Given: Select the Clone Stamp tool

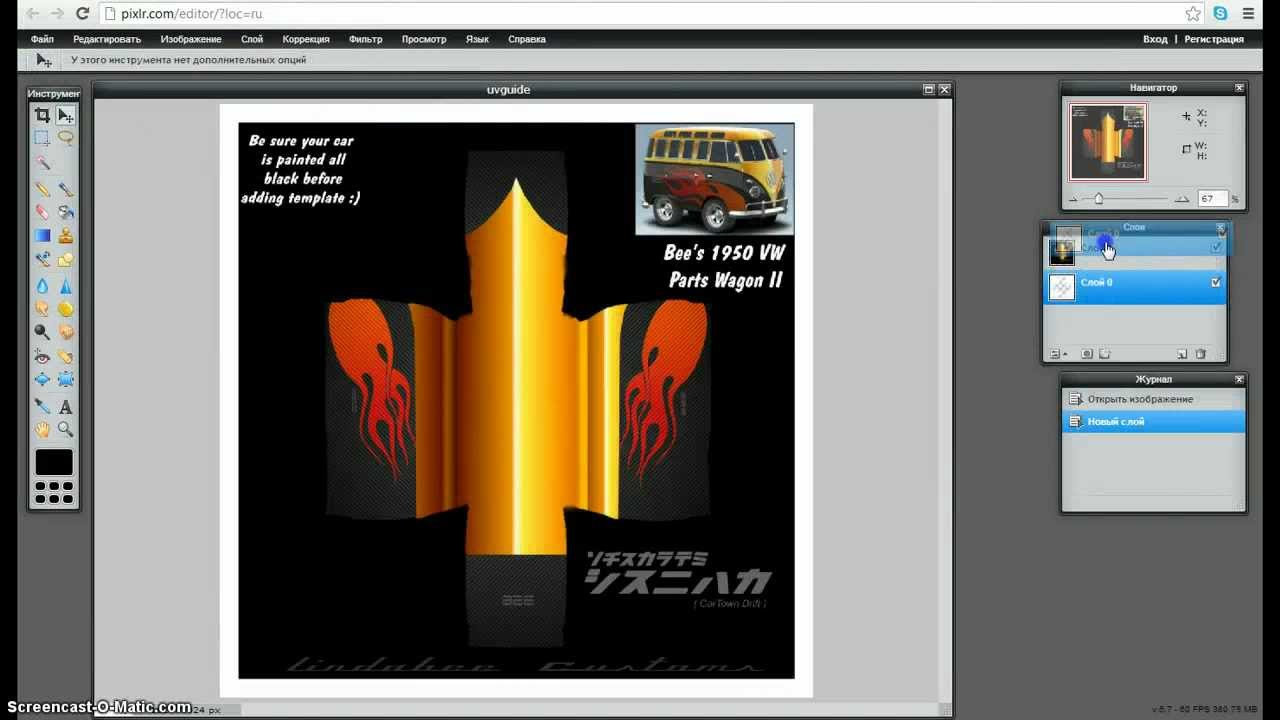Looking at the screenshot, I should [65, 236].
